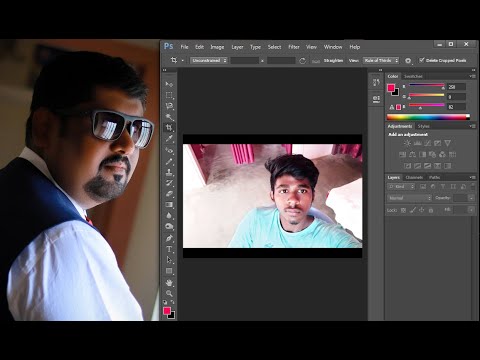Select the Path Selection tool
Screen dimensions: 480x360
click(x=169, y=260)
